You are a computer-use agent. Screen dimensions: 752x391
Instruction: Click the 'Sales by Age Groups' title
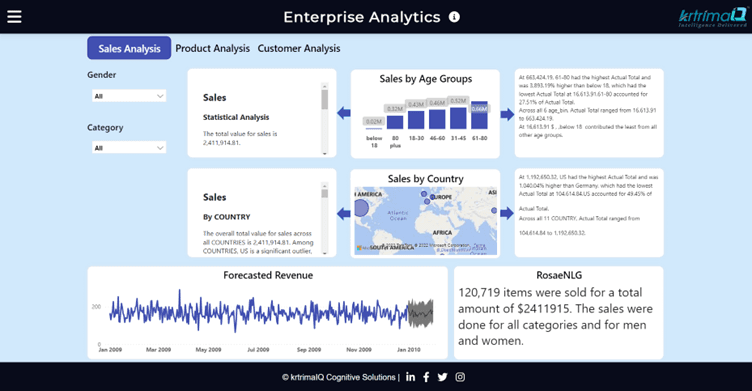click(425, 79)
